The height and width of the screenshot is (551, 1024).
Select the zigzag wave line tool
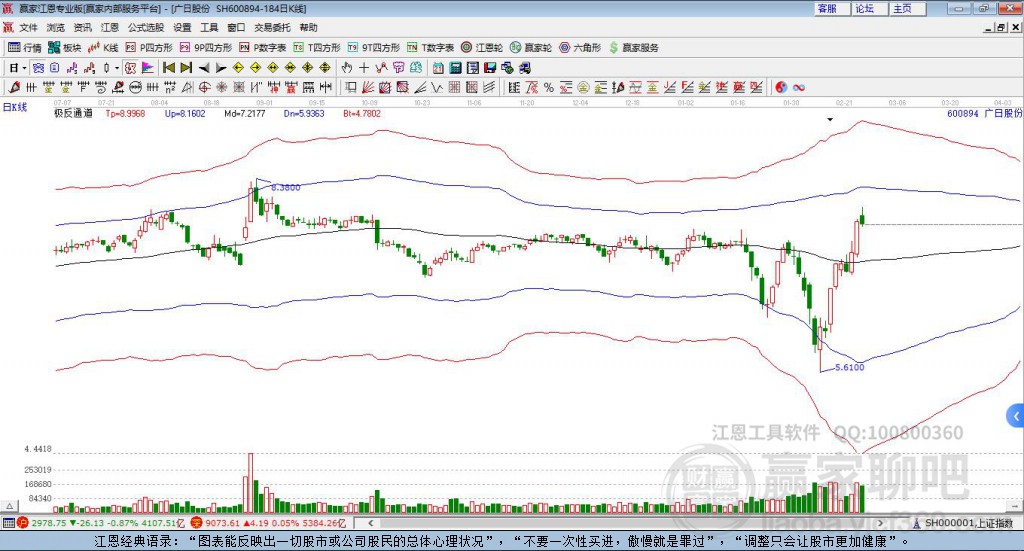(437, 87)
